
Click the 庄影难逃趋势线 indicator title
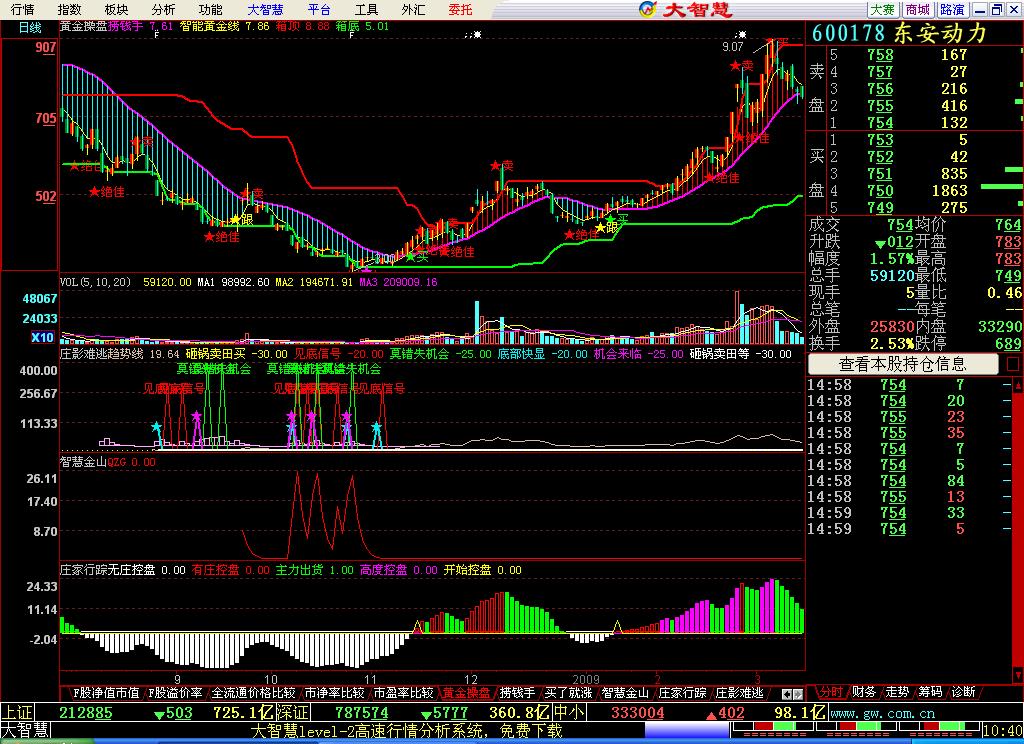coord(101,354)
